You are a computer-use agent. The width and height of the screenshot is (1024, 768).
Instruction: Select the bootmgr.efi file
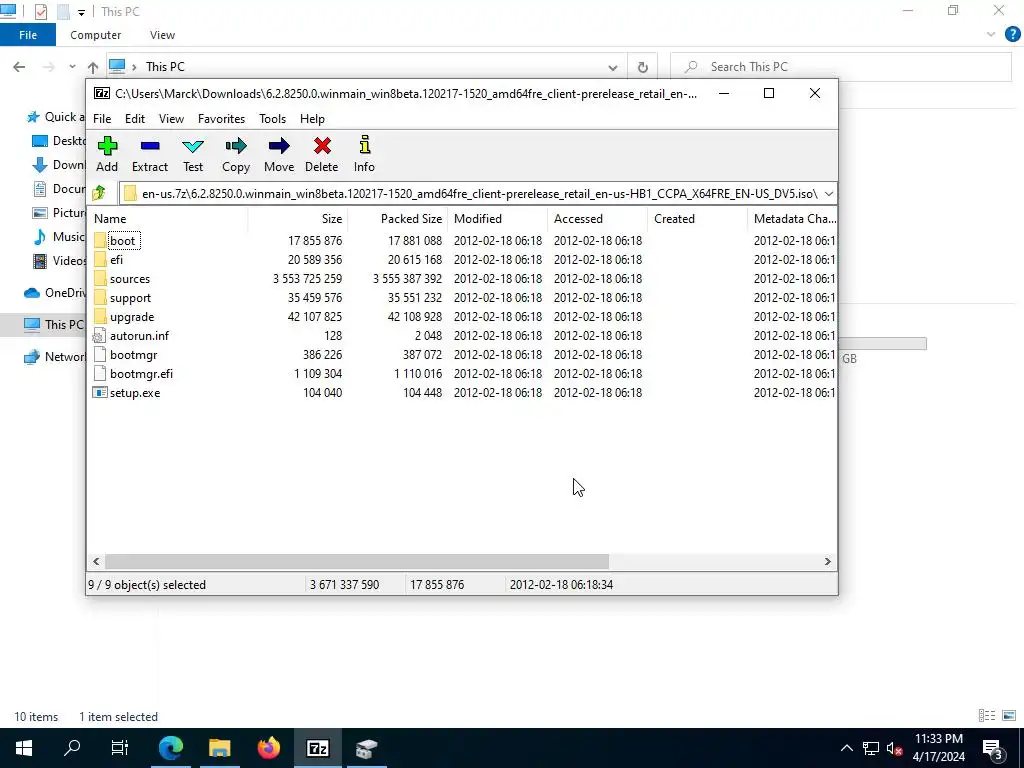(141, 374)
